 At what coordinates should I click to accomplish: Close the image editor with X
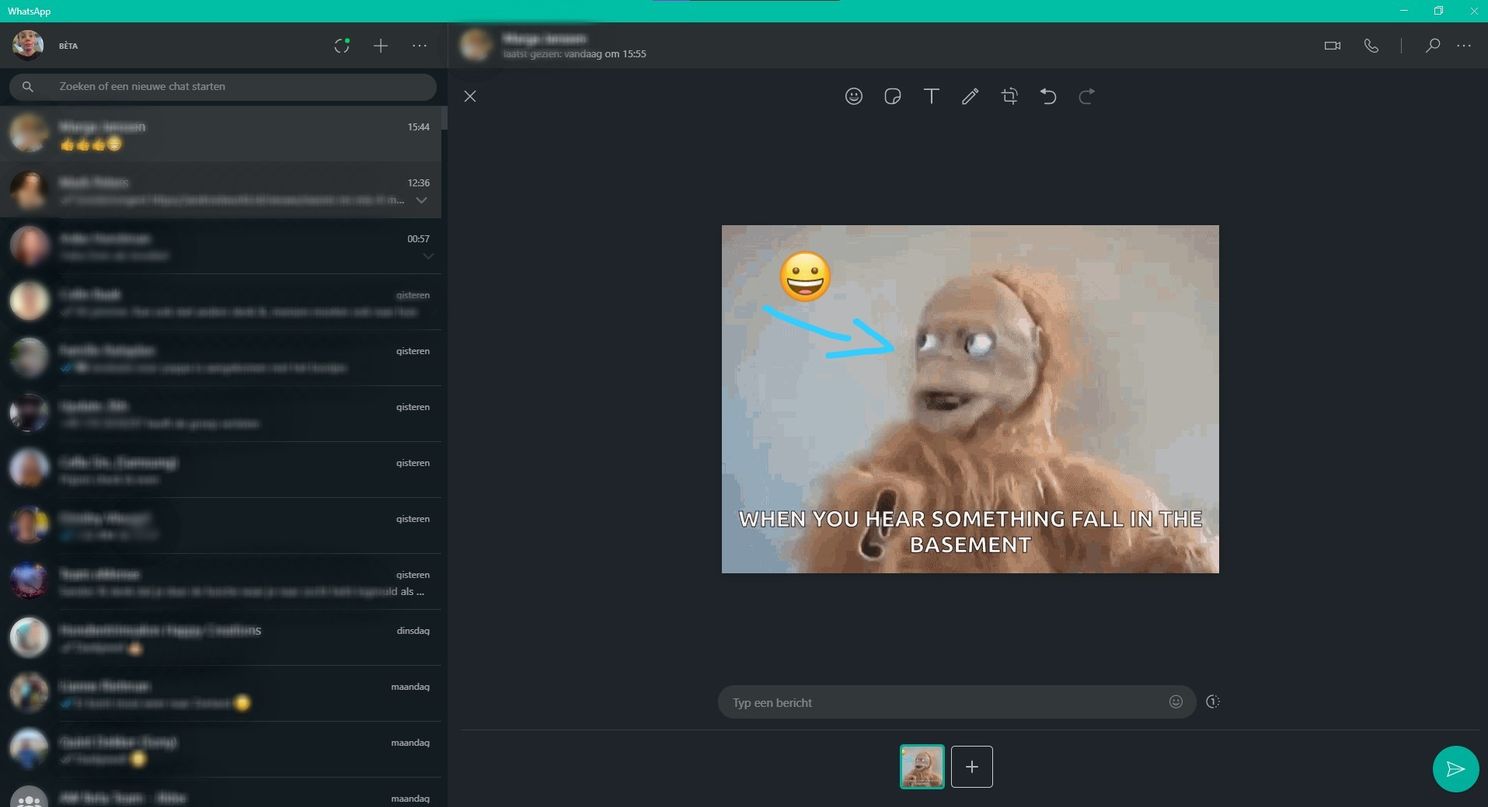click(x=470, y=96)
